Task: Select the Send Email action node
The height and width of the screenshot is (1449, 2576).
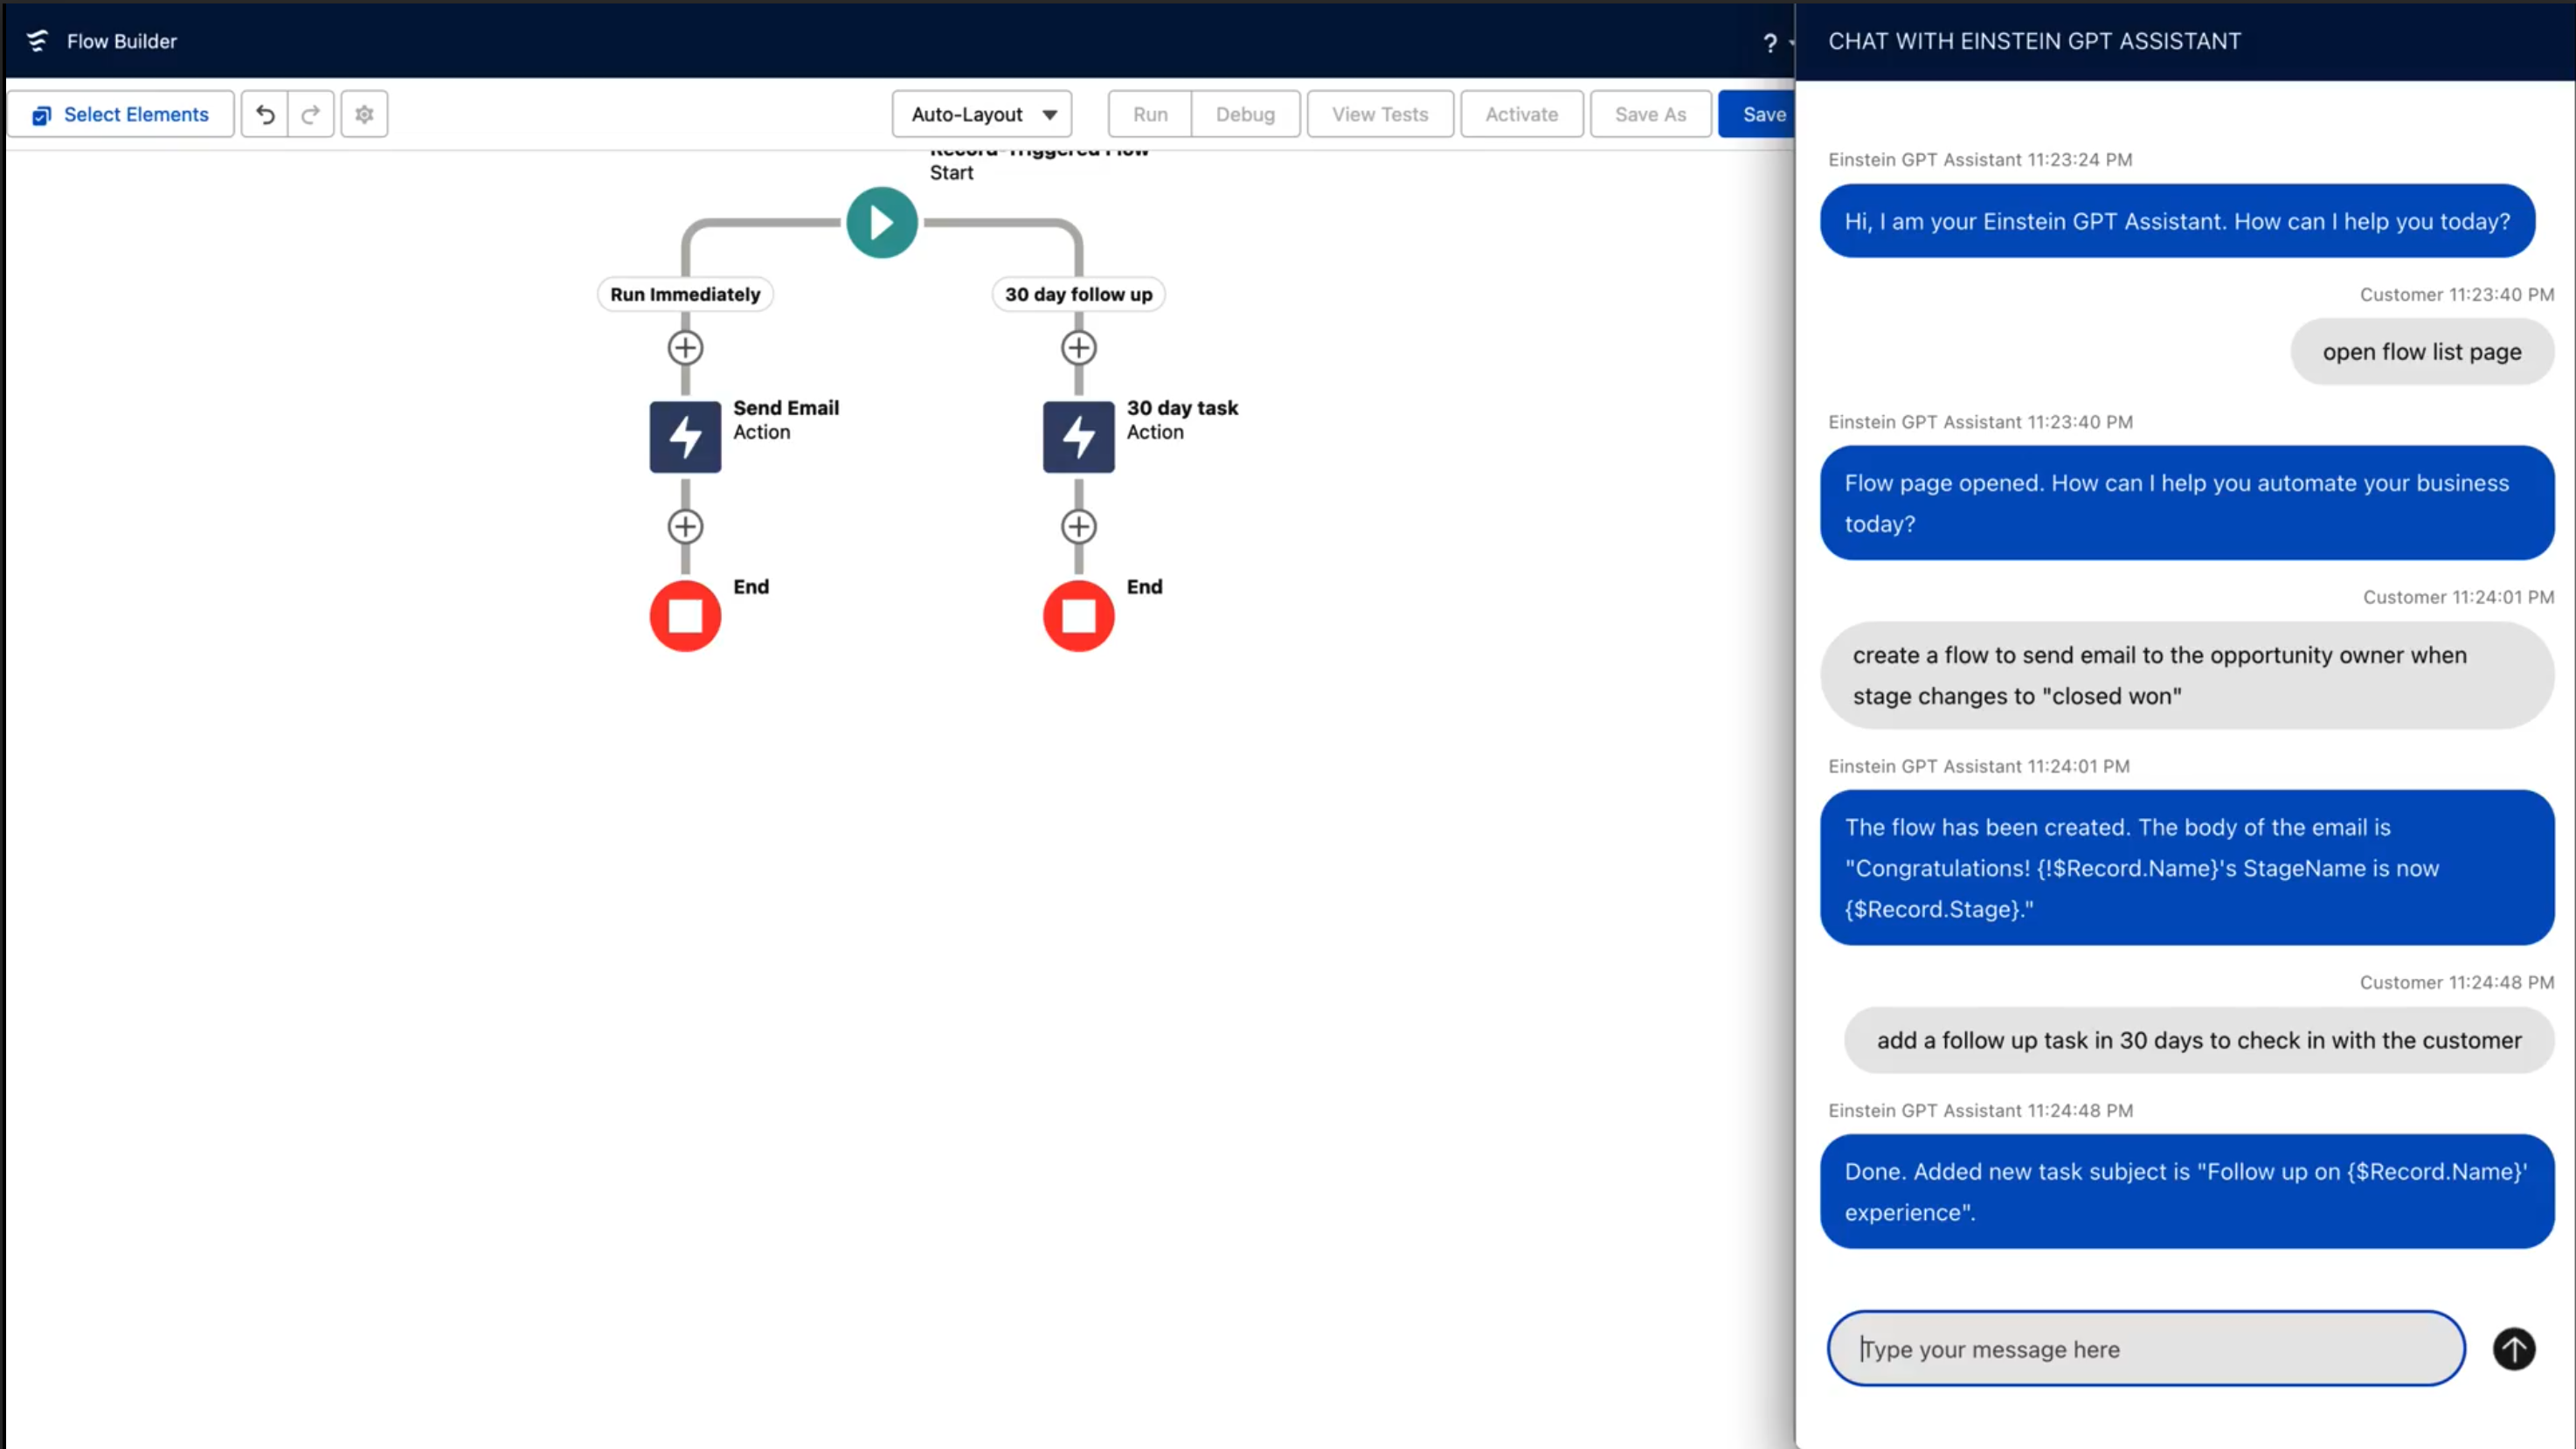Action: click(x=684, y=436)
